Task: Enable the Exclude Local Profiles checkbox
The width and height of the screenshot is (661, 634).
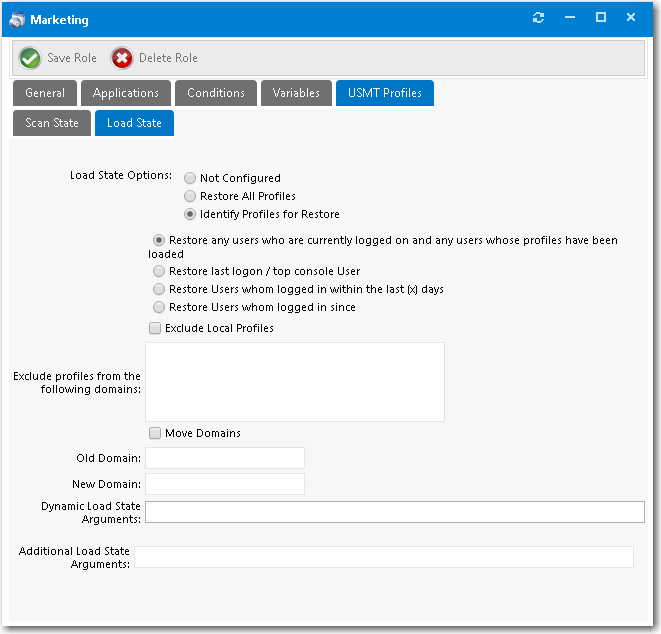Action: pyautogui.click(x=155, y=328)
